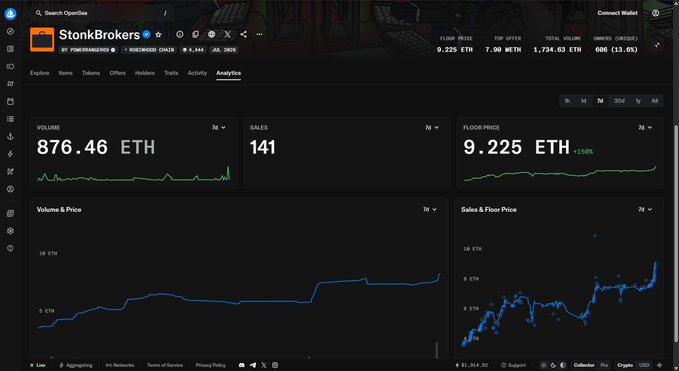Click the Aggregating status in the footer
This screenshot has height=371, width=679.
click(x=76, y=365)
